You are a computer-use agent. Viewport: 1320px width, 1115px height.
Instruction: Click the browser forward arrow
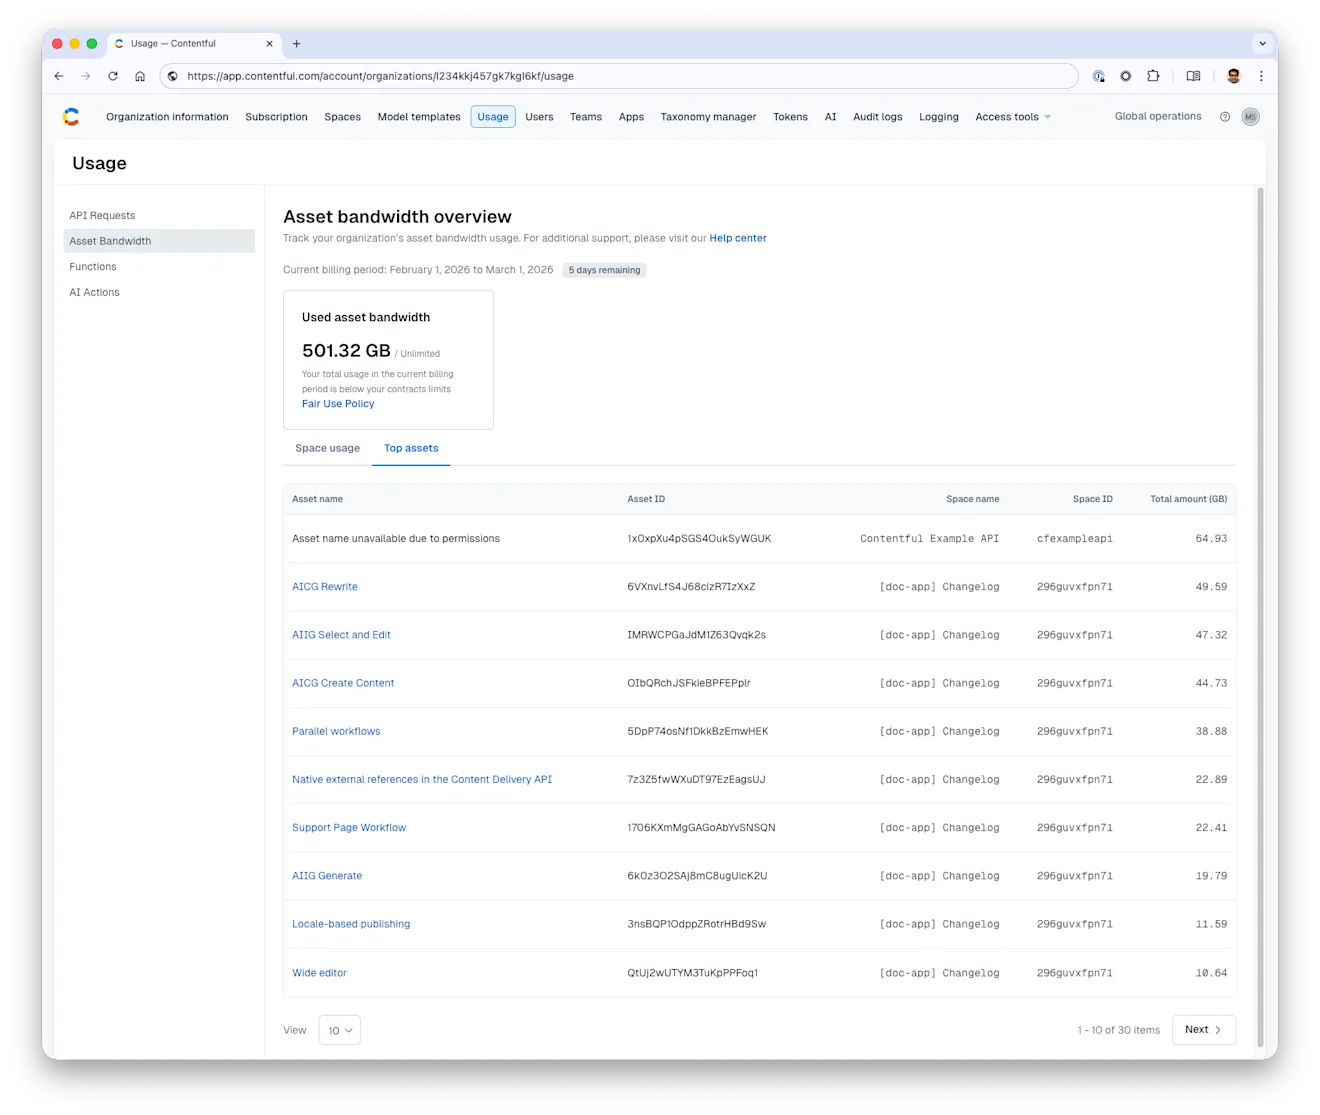click(86, 76)
